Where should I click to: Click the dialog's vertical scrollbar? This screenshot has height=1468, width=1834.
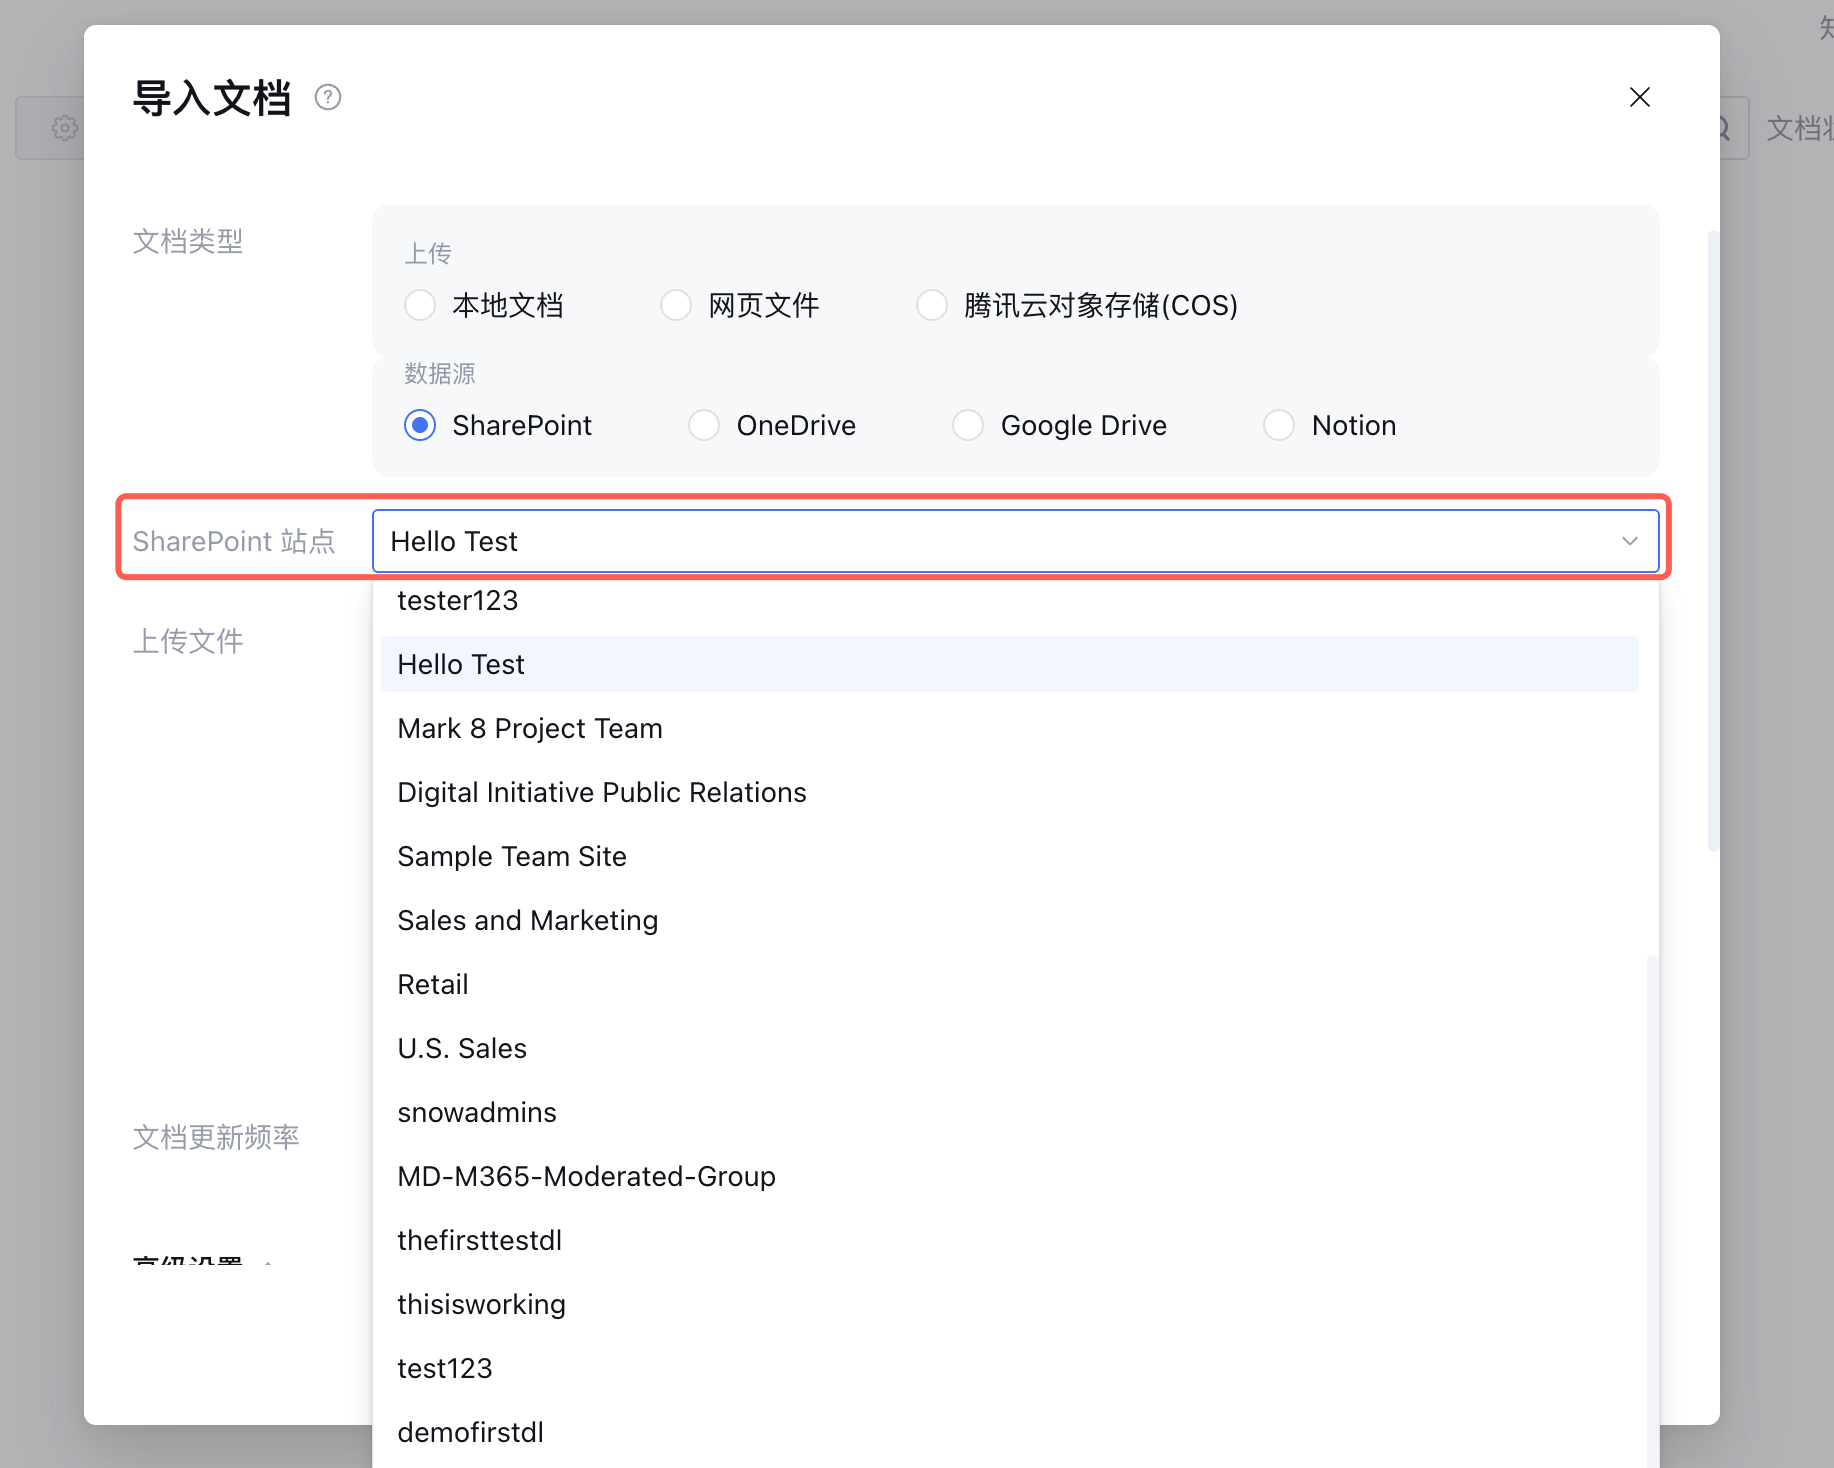1713,540
